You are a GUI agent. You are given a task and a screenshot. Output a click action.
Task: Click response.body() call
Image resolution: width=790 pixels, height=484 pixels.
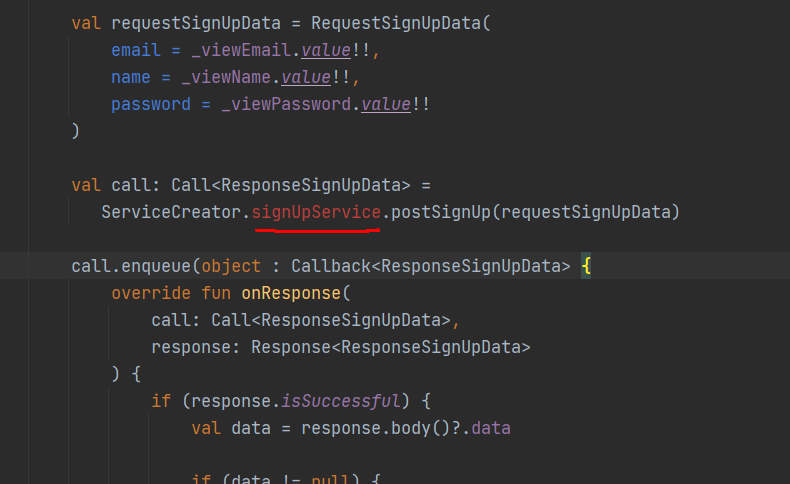(x=375, y=429)
